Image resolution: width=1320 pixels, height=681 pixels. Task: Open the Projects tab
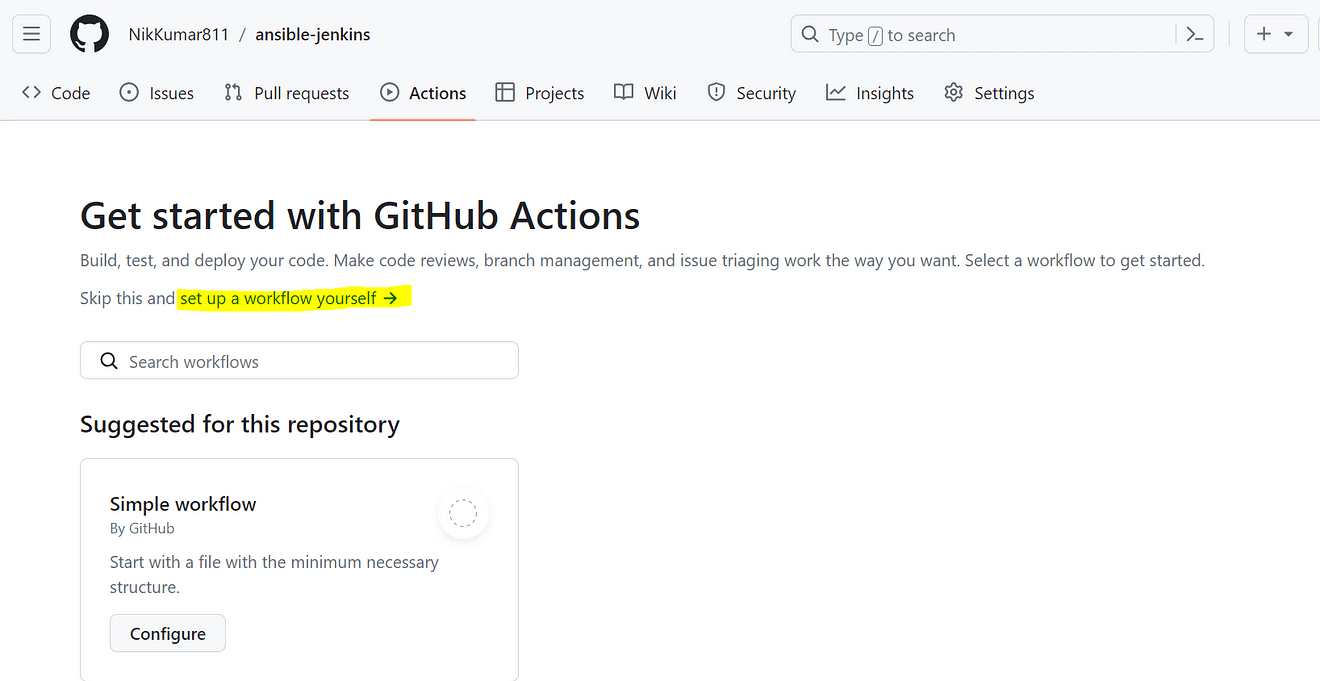(x=540, y=93)
